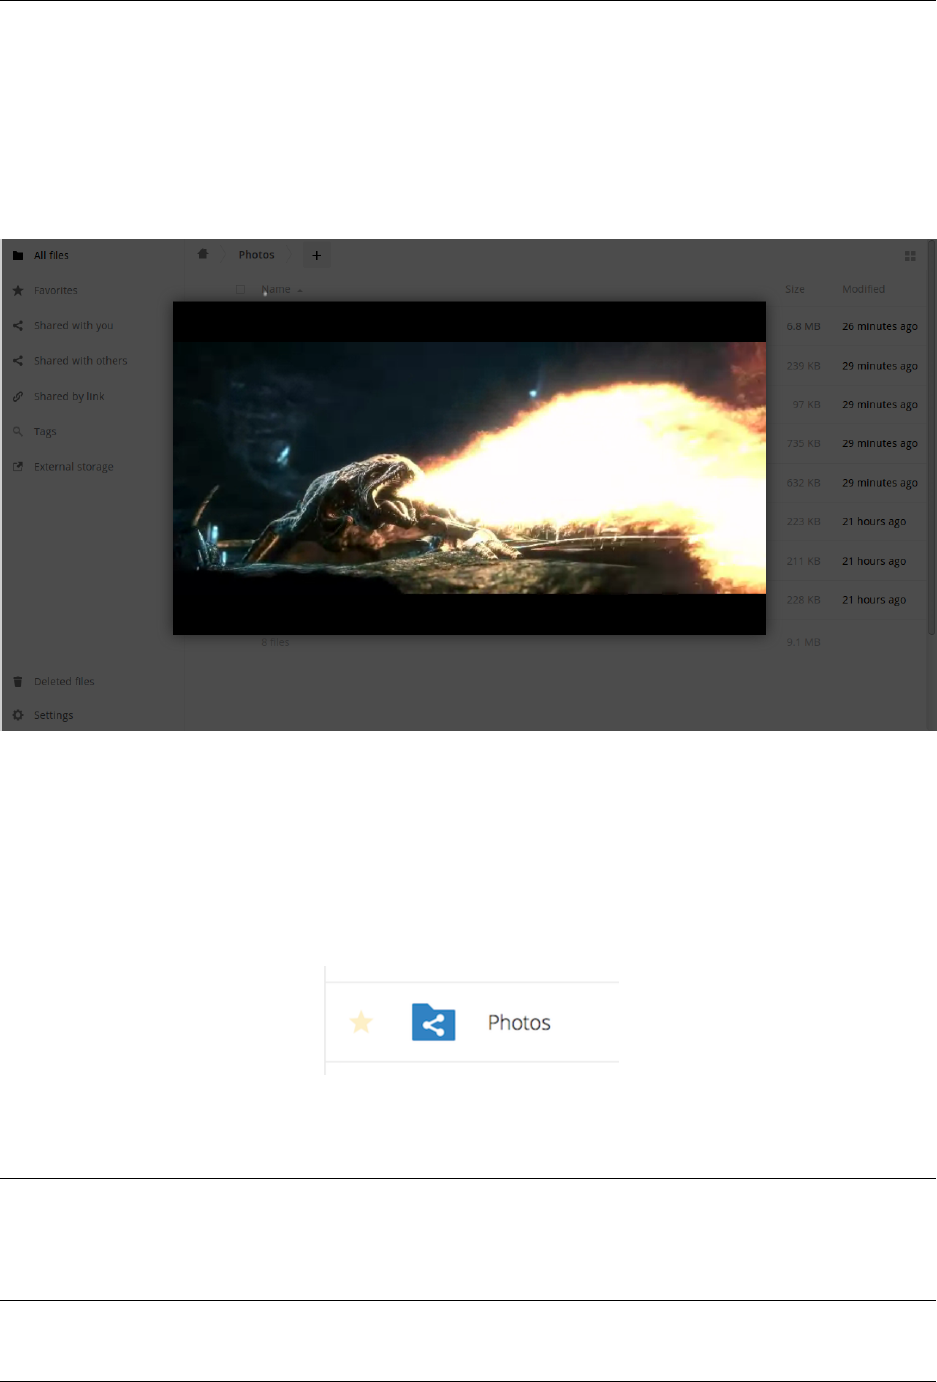Click the Deleted files trash icon
Screen dimensions: 937x1382
pyautogui.click(x=18, y=681)
